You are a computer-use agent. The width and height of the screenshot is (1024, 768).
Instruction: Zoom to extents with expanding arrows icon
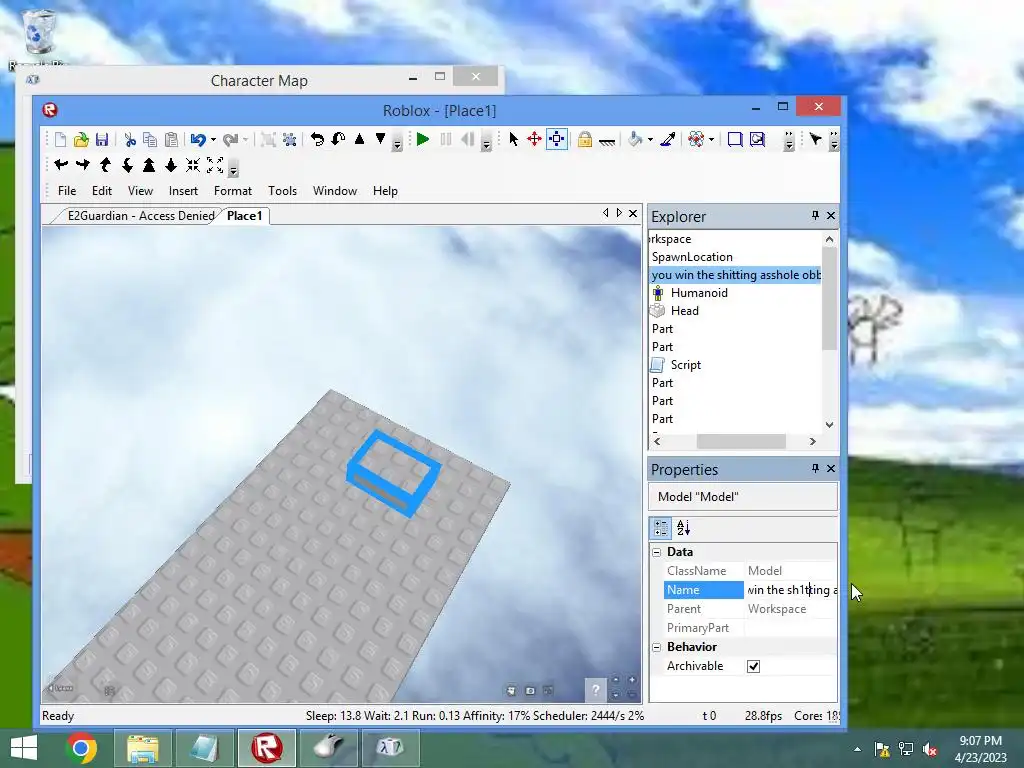(215, 165)
